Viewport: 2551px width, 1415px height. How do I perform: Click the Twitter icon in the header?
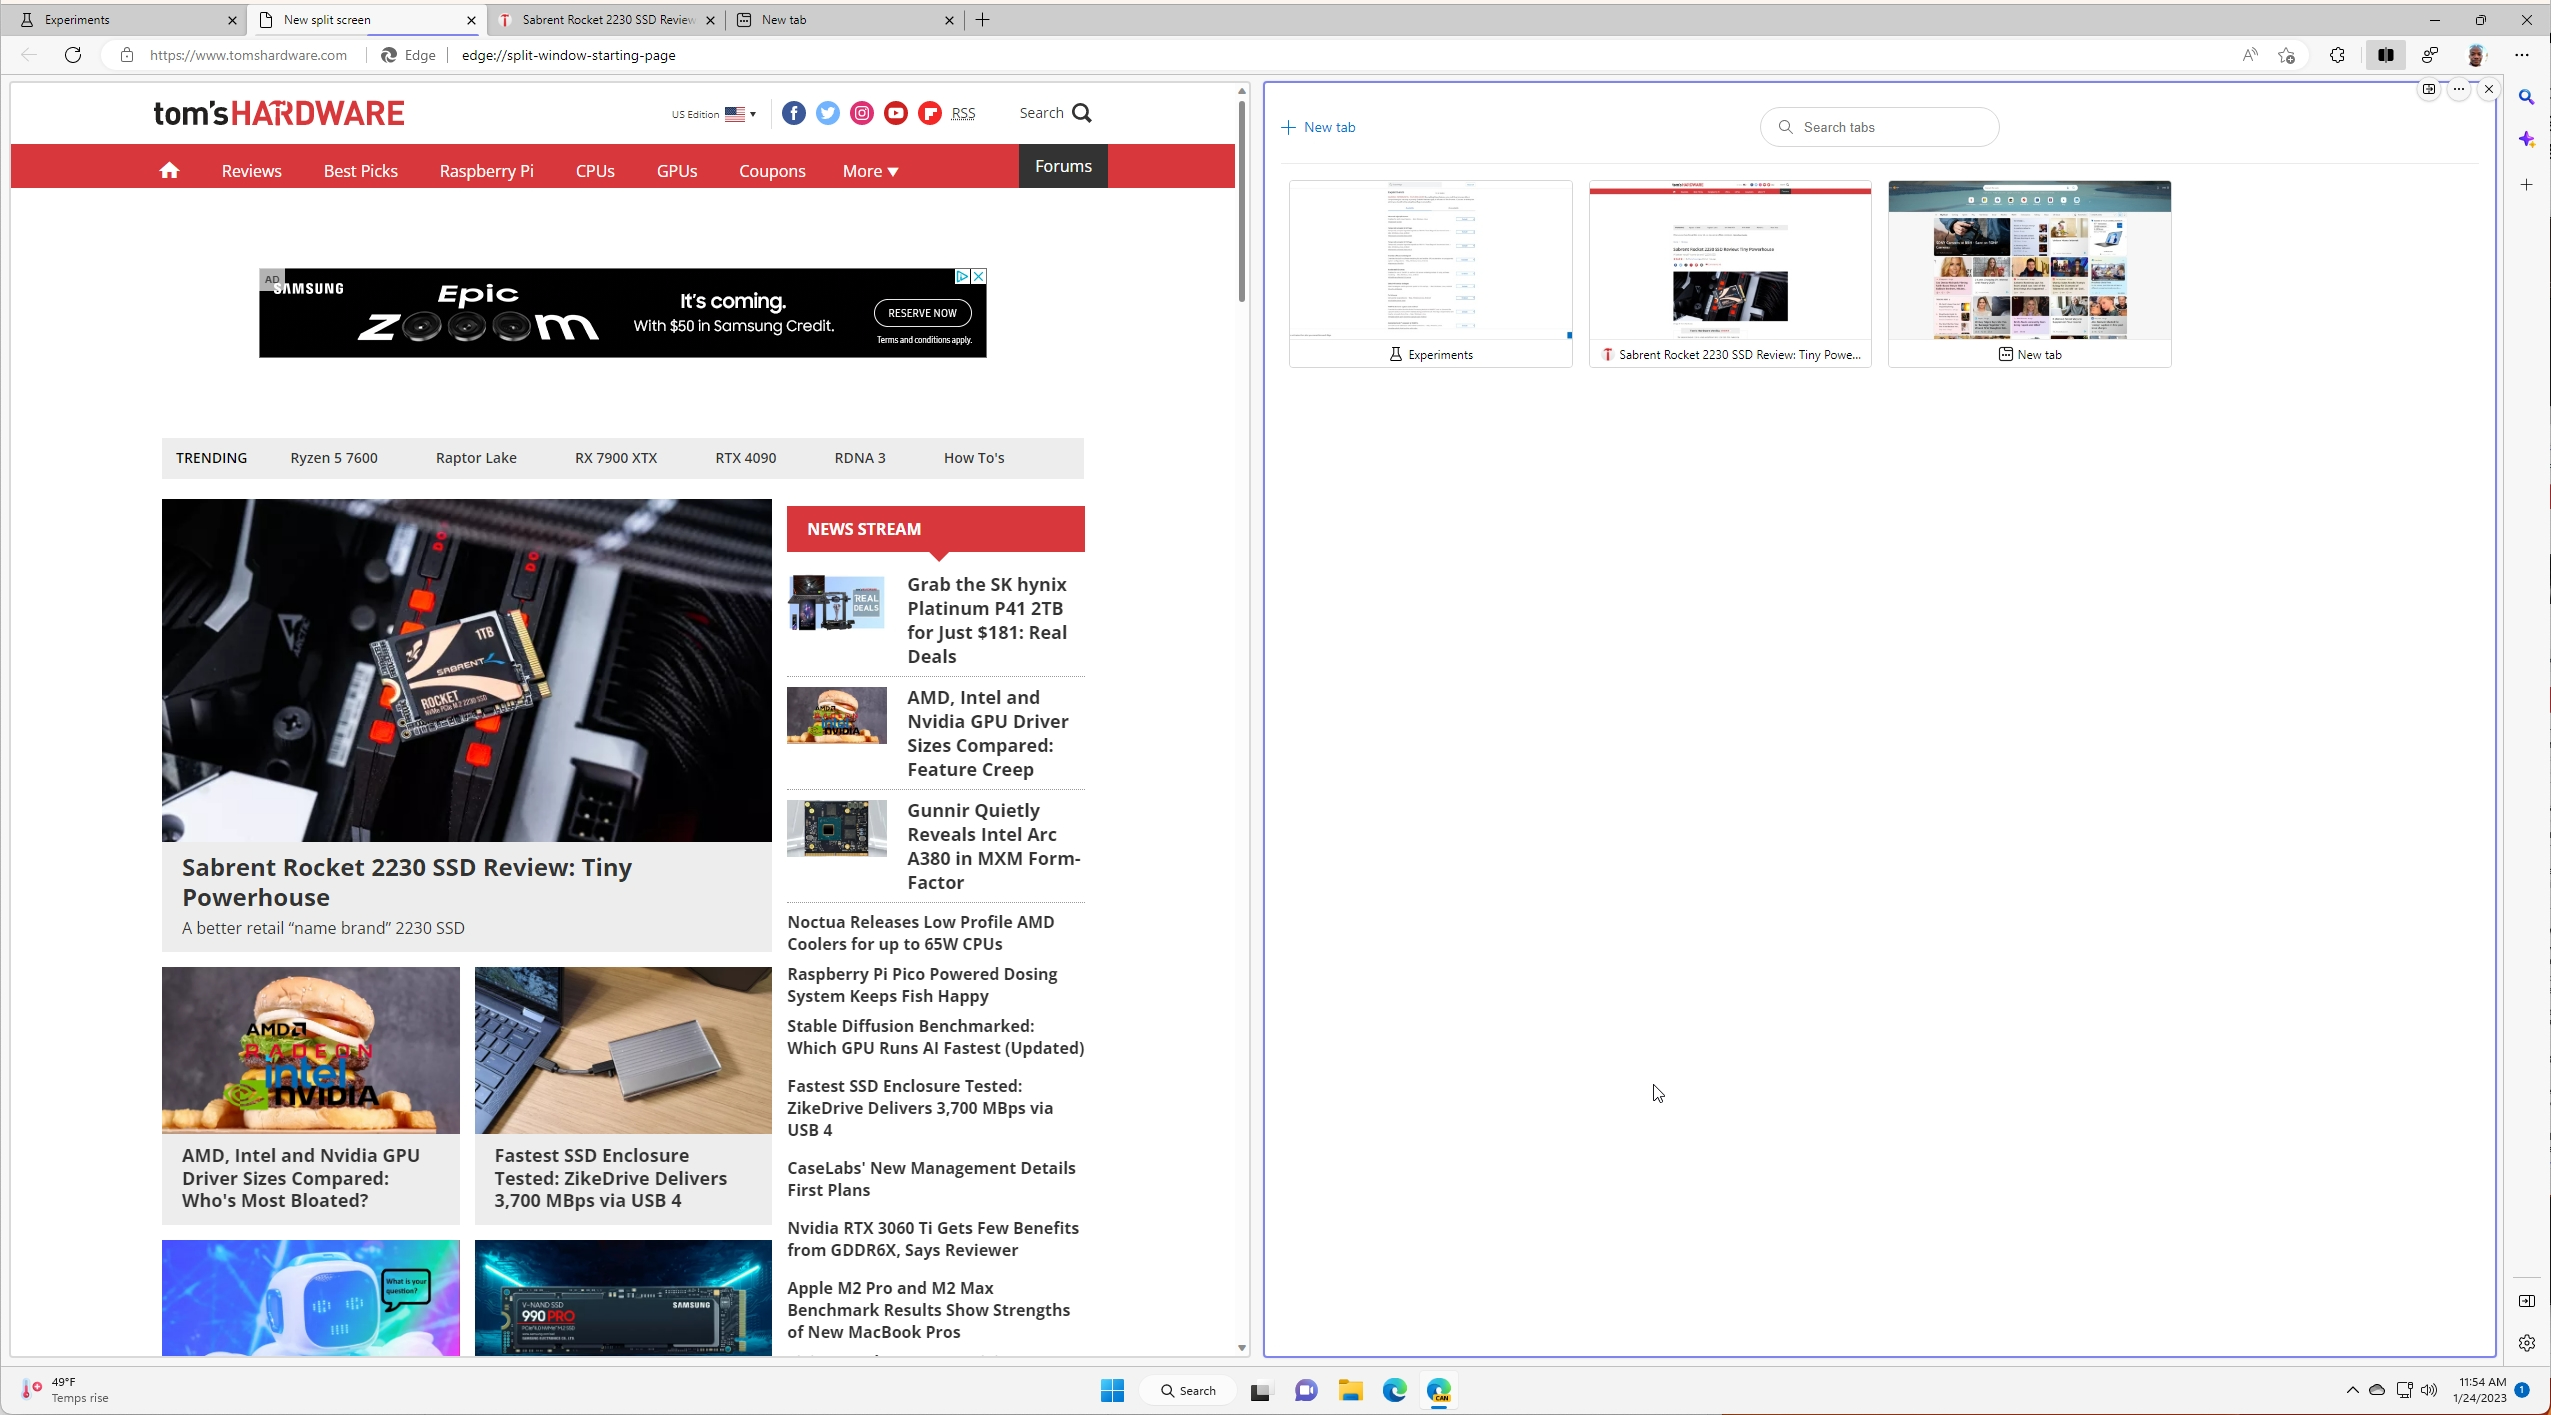tap(826, 112)
